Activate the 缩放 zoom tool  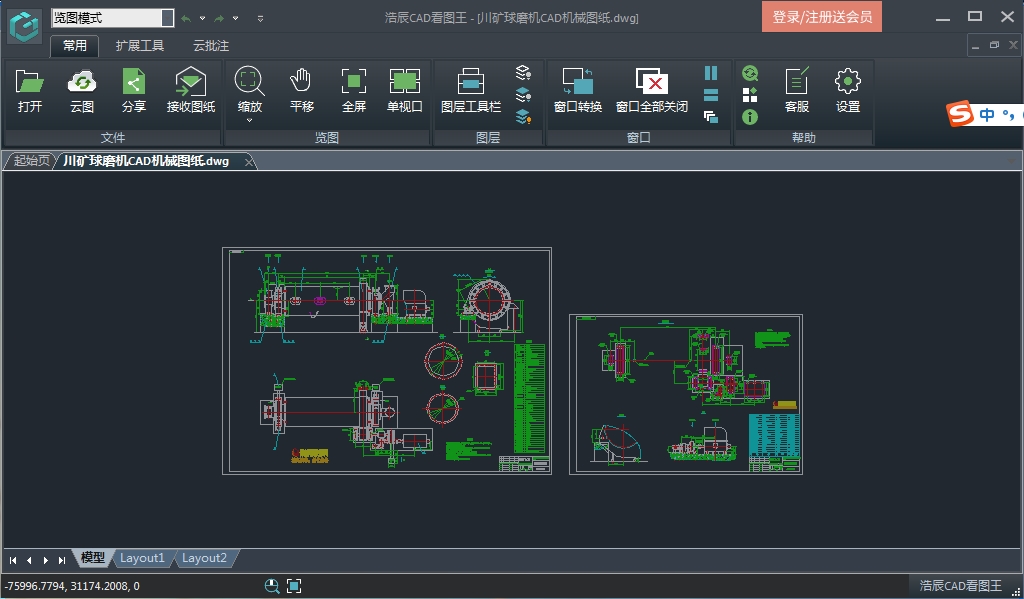(249, 91)
